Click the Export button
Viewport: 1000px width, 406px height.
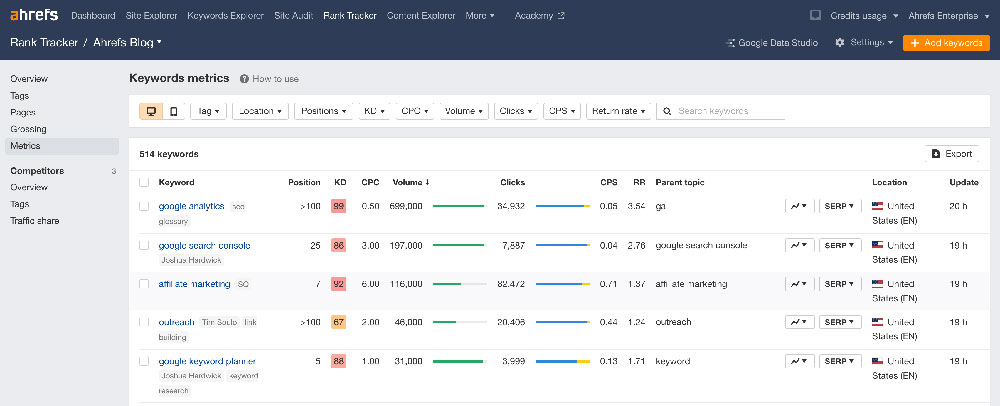(952, 154)
